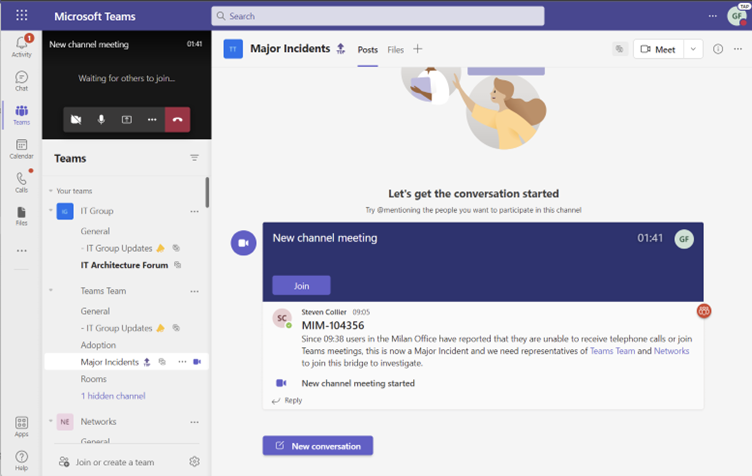Open the Teams Team mention link
Viewport: 752px width, 476px height.
[x=612, y=351]
